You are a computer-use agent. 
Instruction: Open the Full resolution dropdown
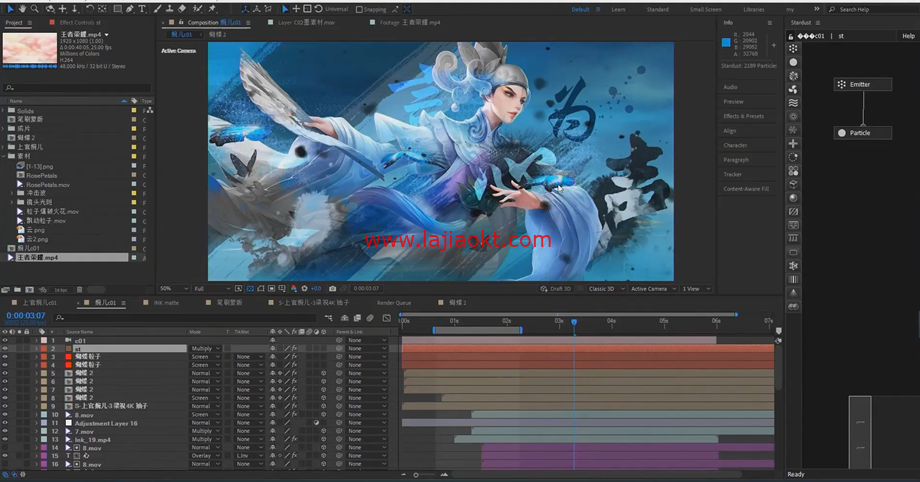pos(212,288)
